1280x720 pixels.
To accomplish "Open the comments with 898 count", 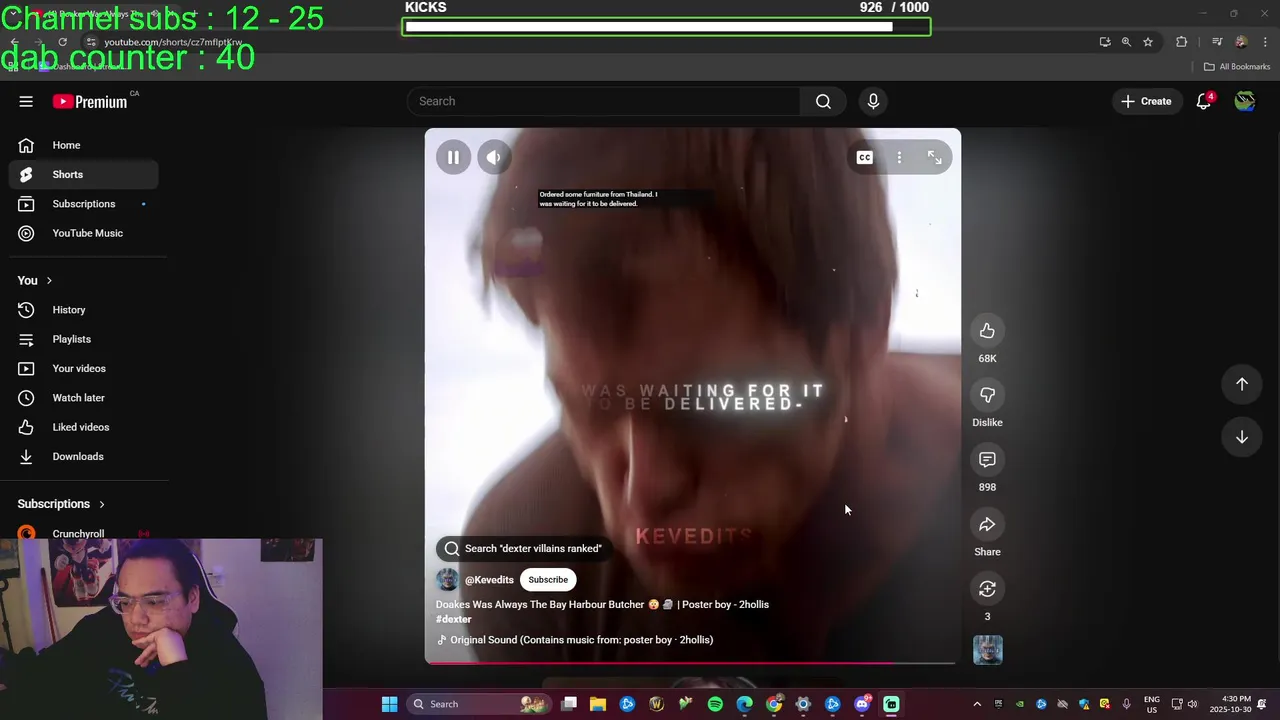I will click(x=987, y=460).
